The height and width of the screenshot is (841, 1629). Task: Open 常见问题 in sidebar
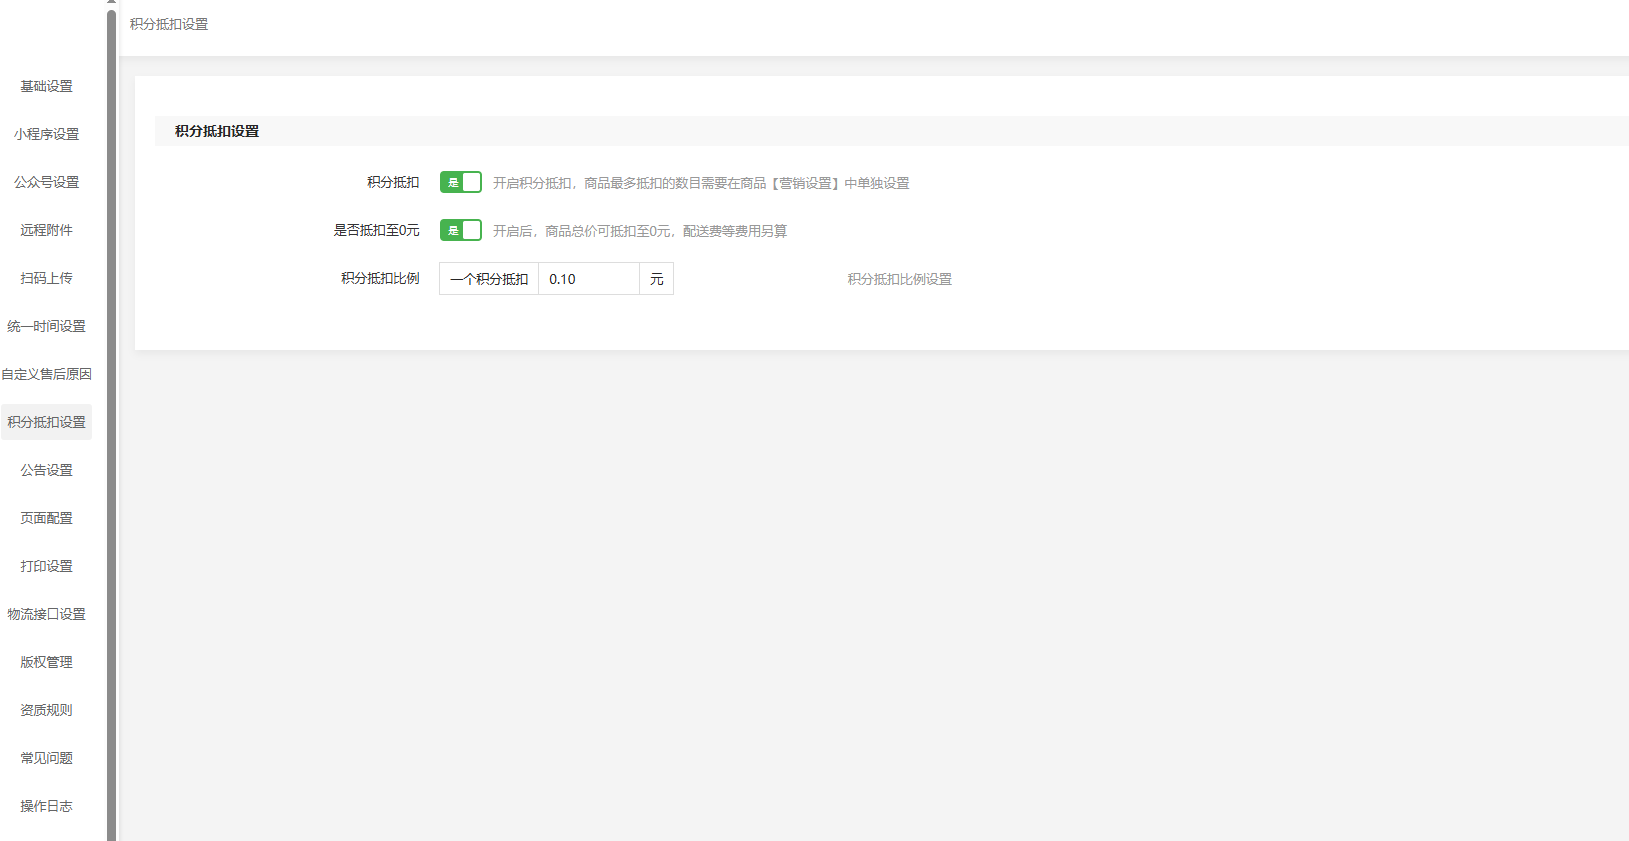46,758
